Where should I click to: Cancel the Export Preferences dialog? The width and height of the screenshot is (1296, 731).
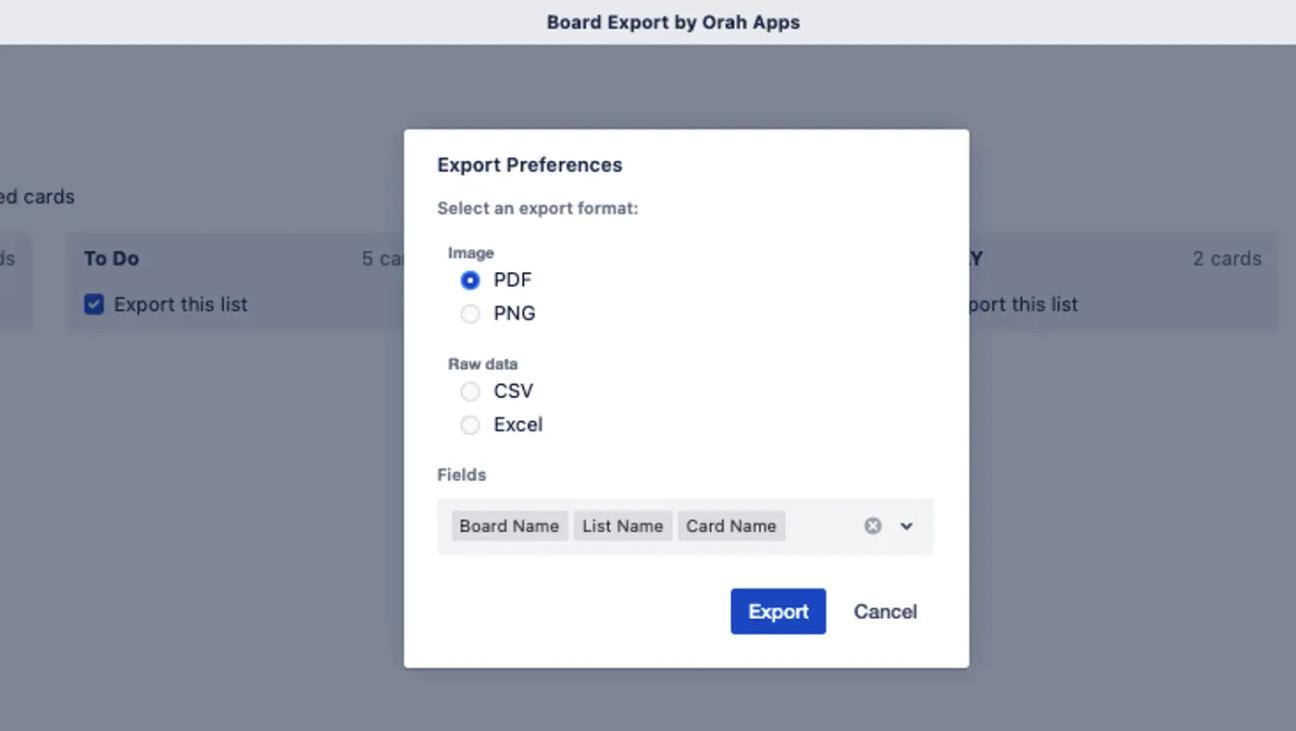point(884,611)
